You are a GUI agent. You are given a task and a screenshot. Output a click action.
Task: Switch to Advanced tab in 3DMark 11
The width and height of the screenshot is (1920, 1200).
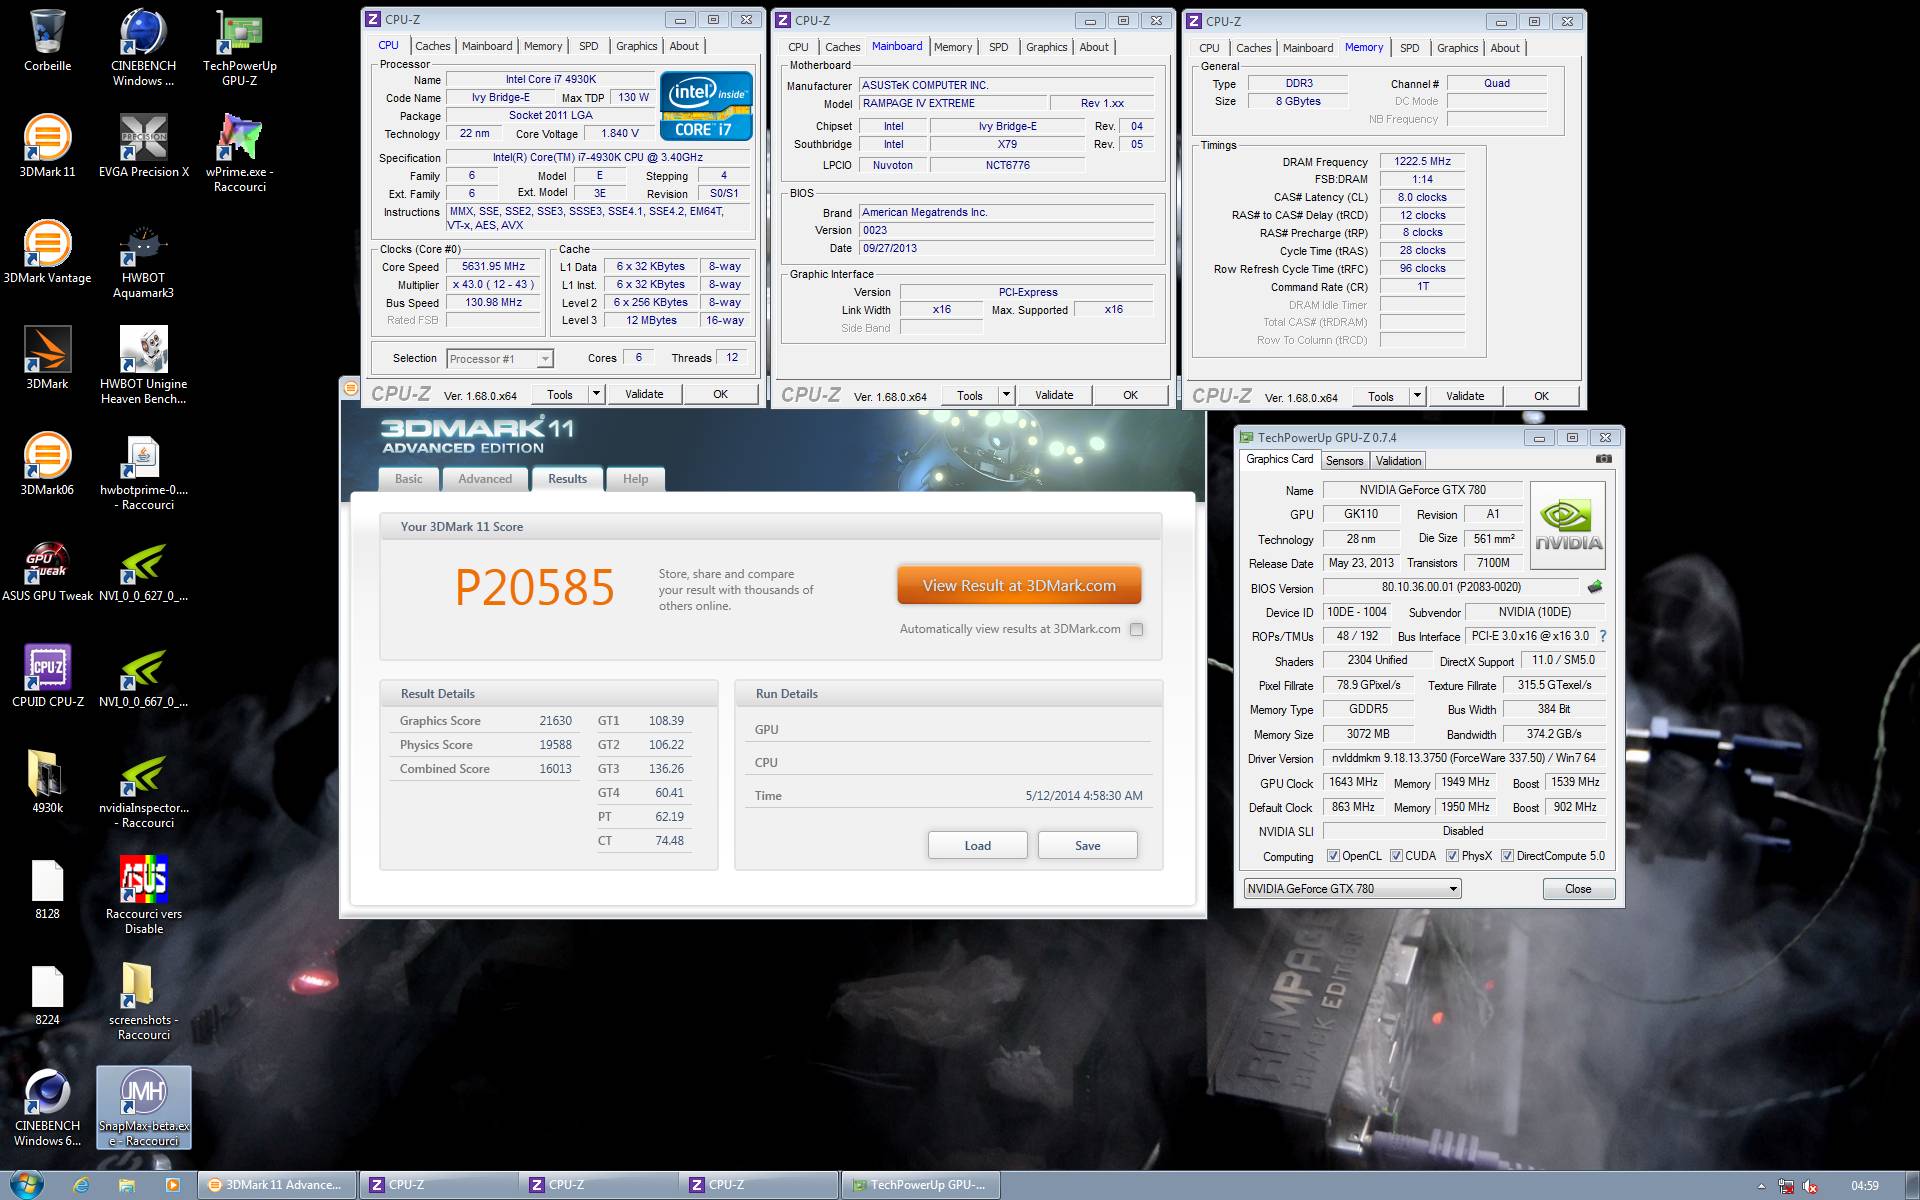(485, 479)
